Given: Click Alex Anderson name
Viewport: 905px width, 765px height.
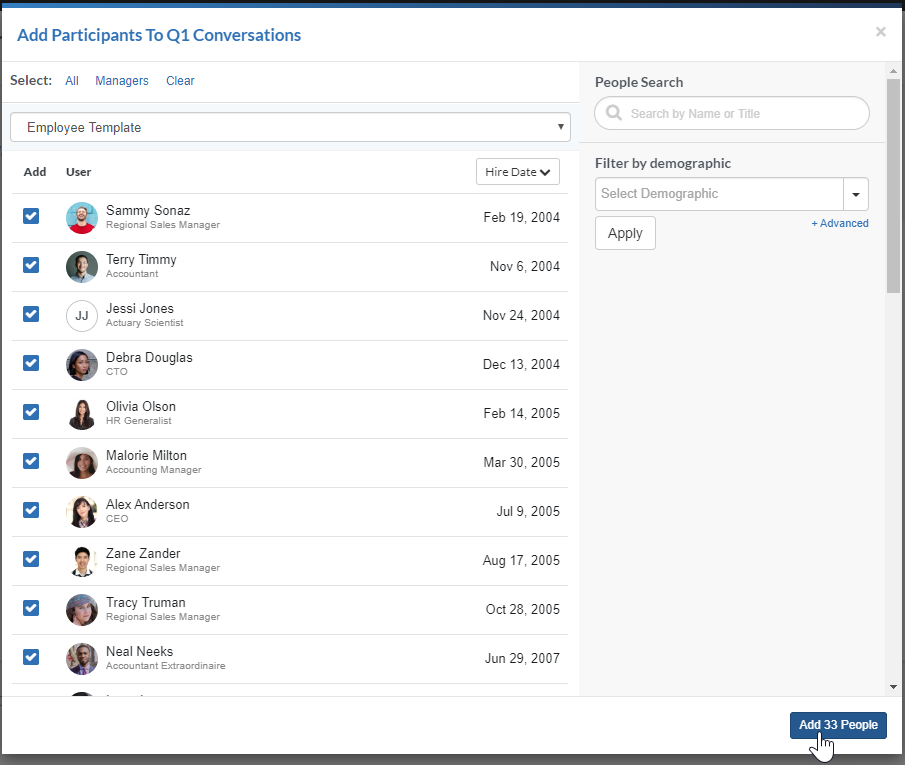Looking at the screenshot, I should [x=148, y=505].
